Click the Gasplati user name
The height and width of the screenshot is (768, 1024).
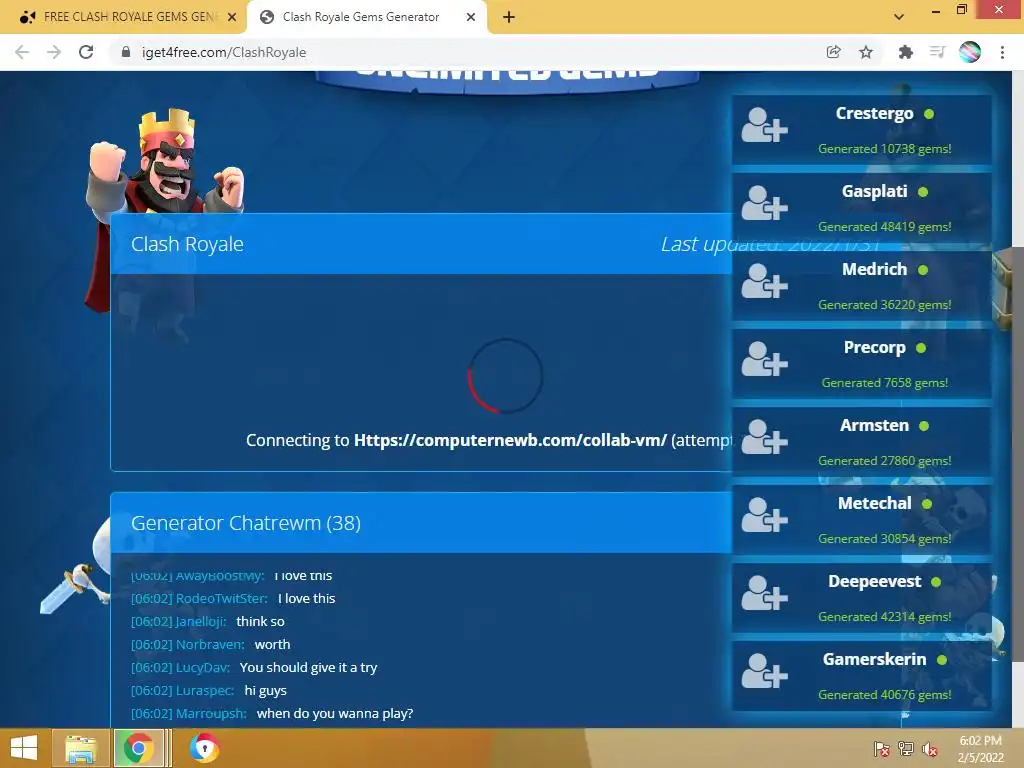874,191
